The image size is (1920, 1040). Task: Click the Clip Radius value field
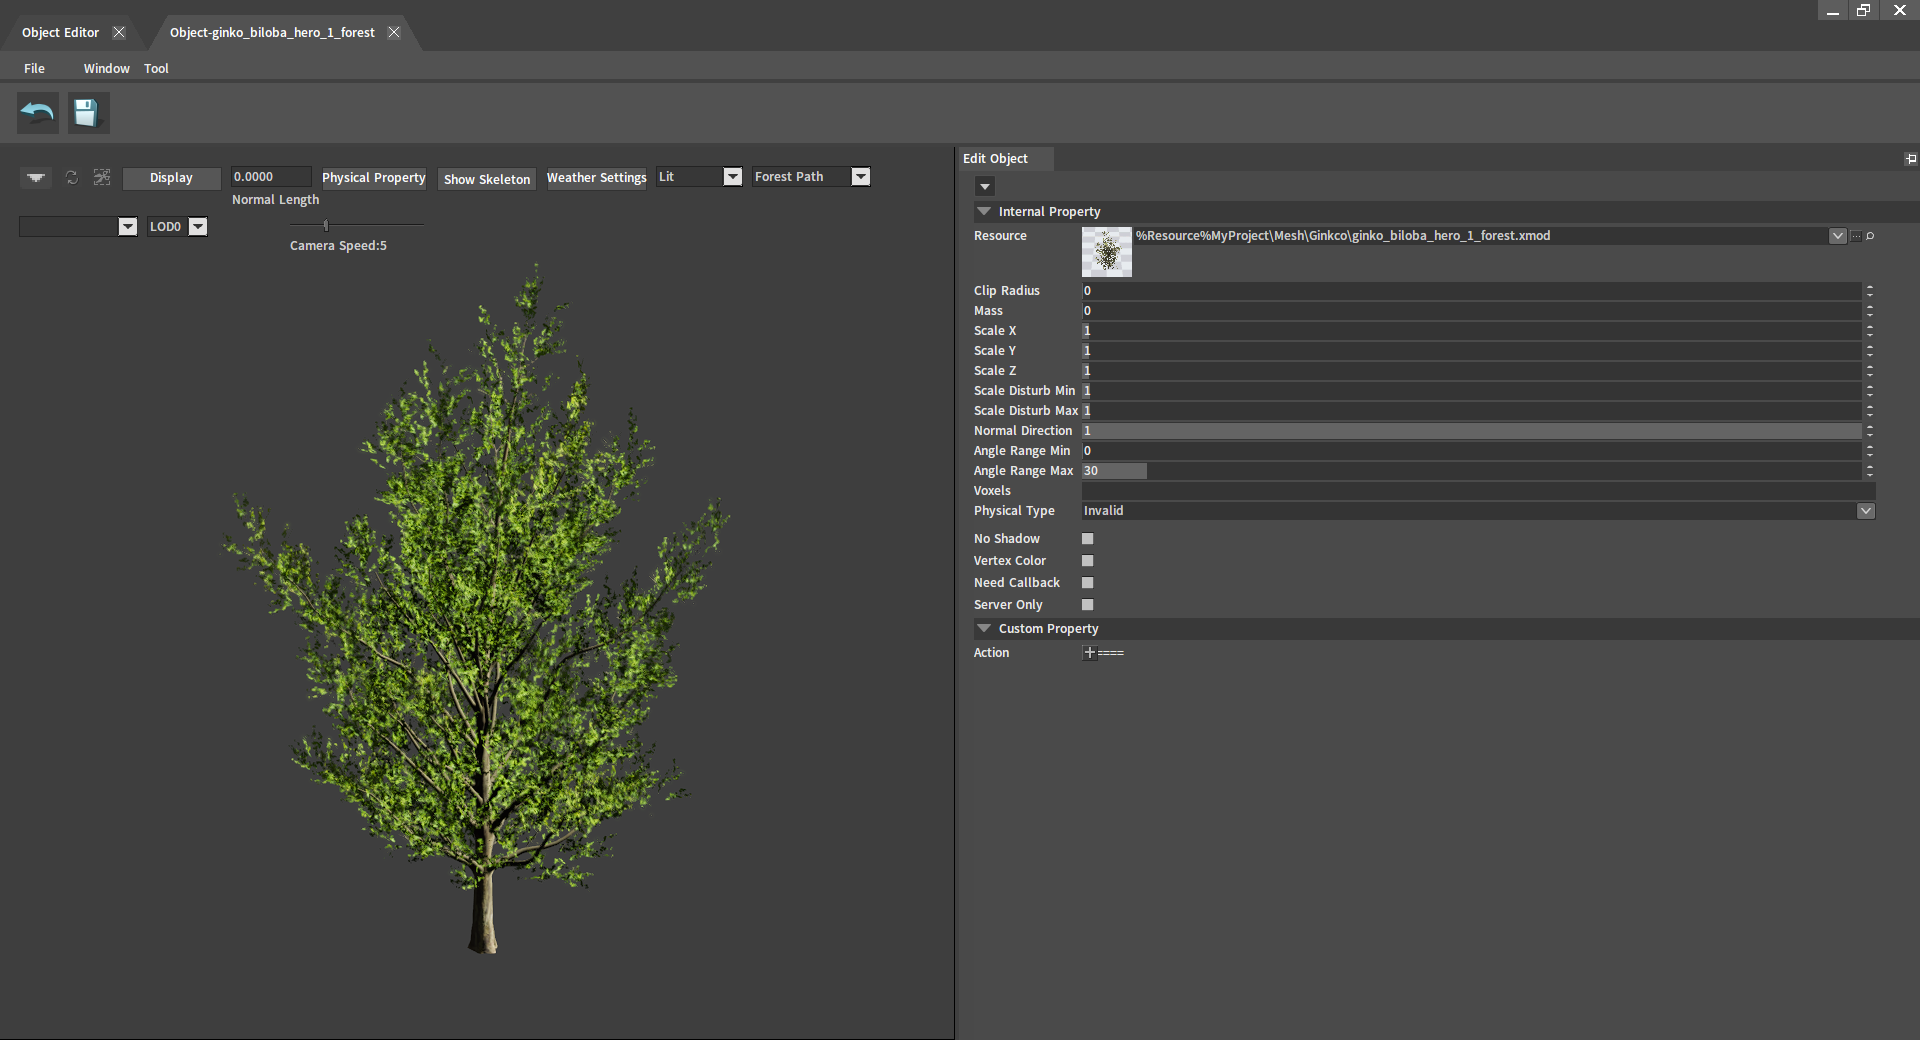(1472, 291)
